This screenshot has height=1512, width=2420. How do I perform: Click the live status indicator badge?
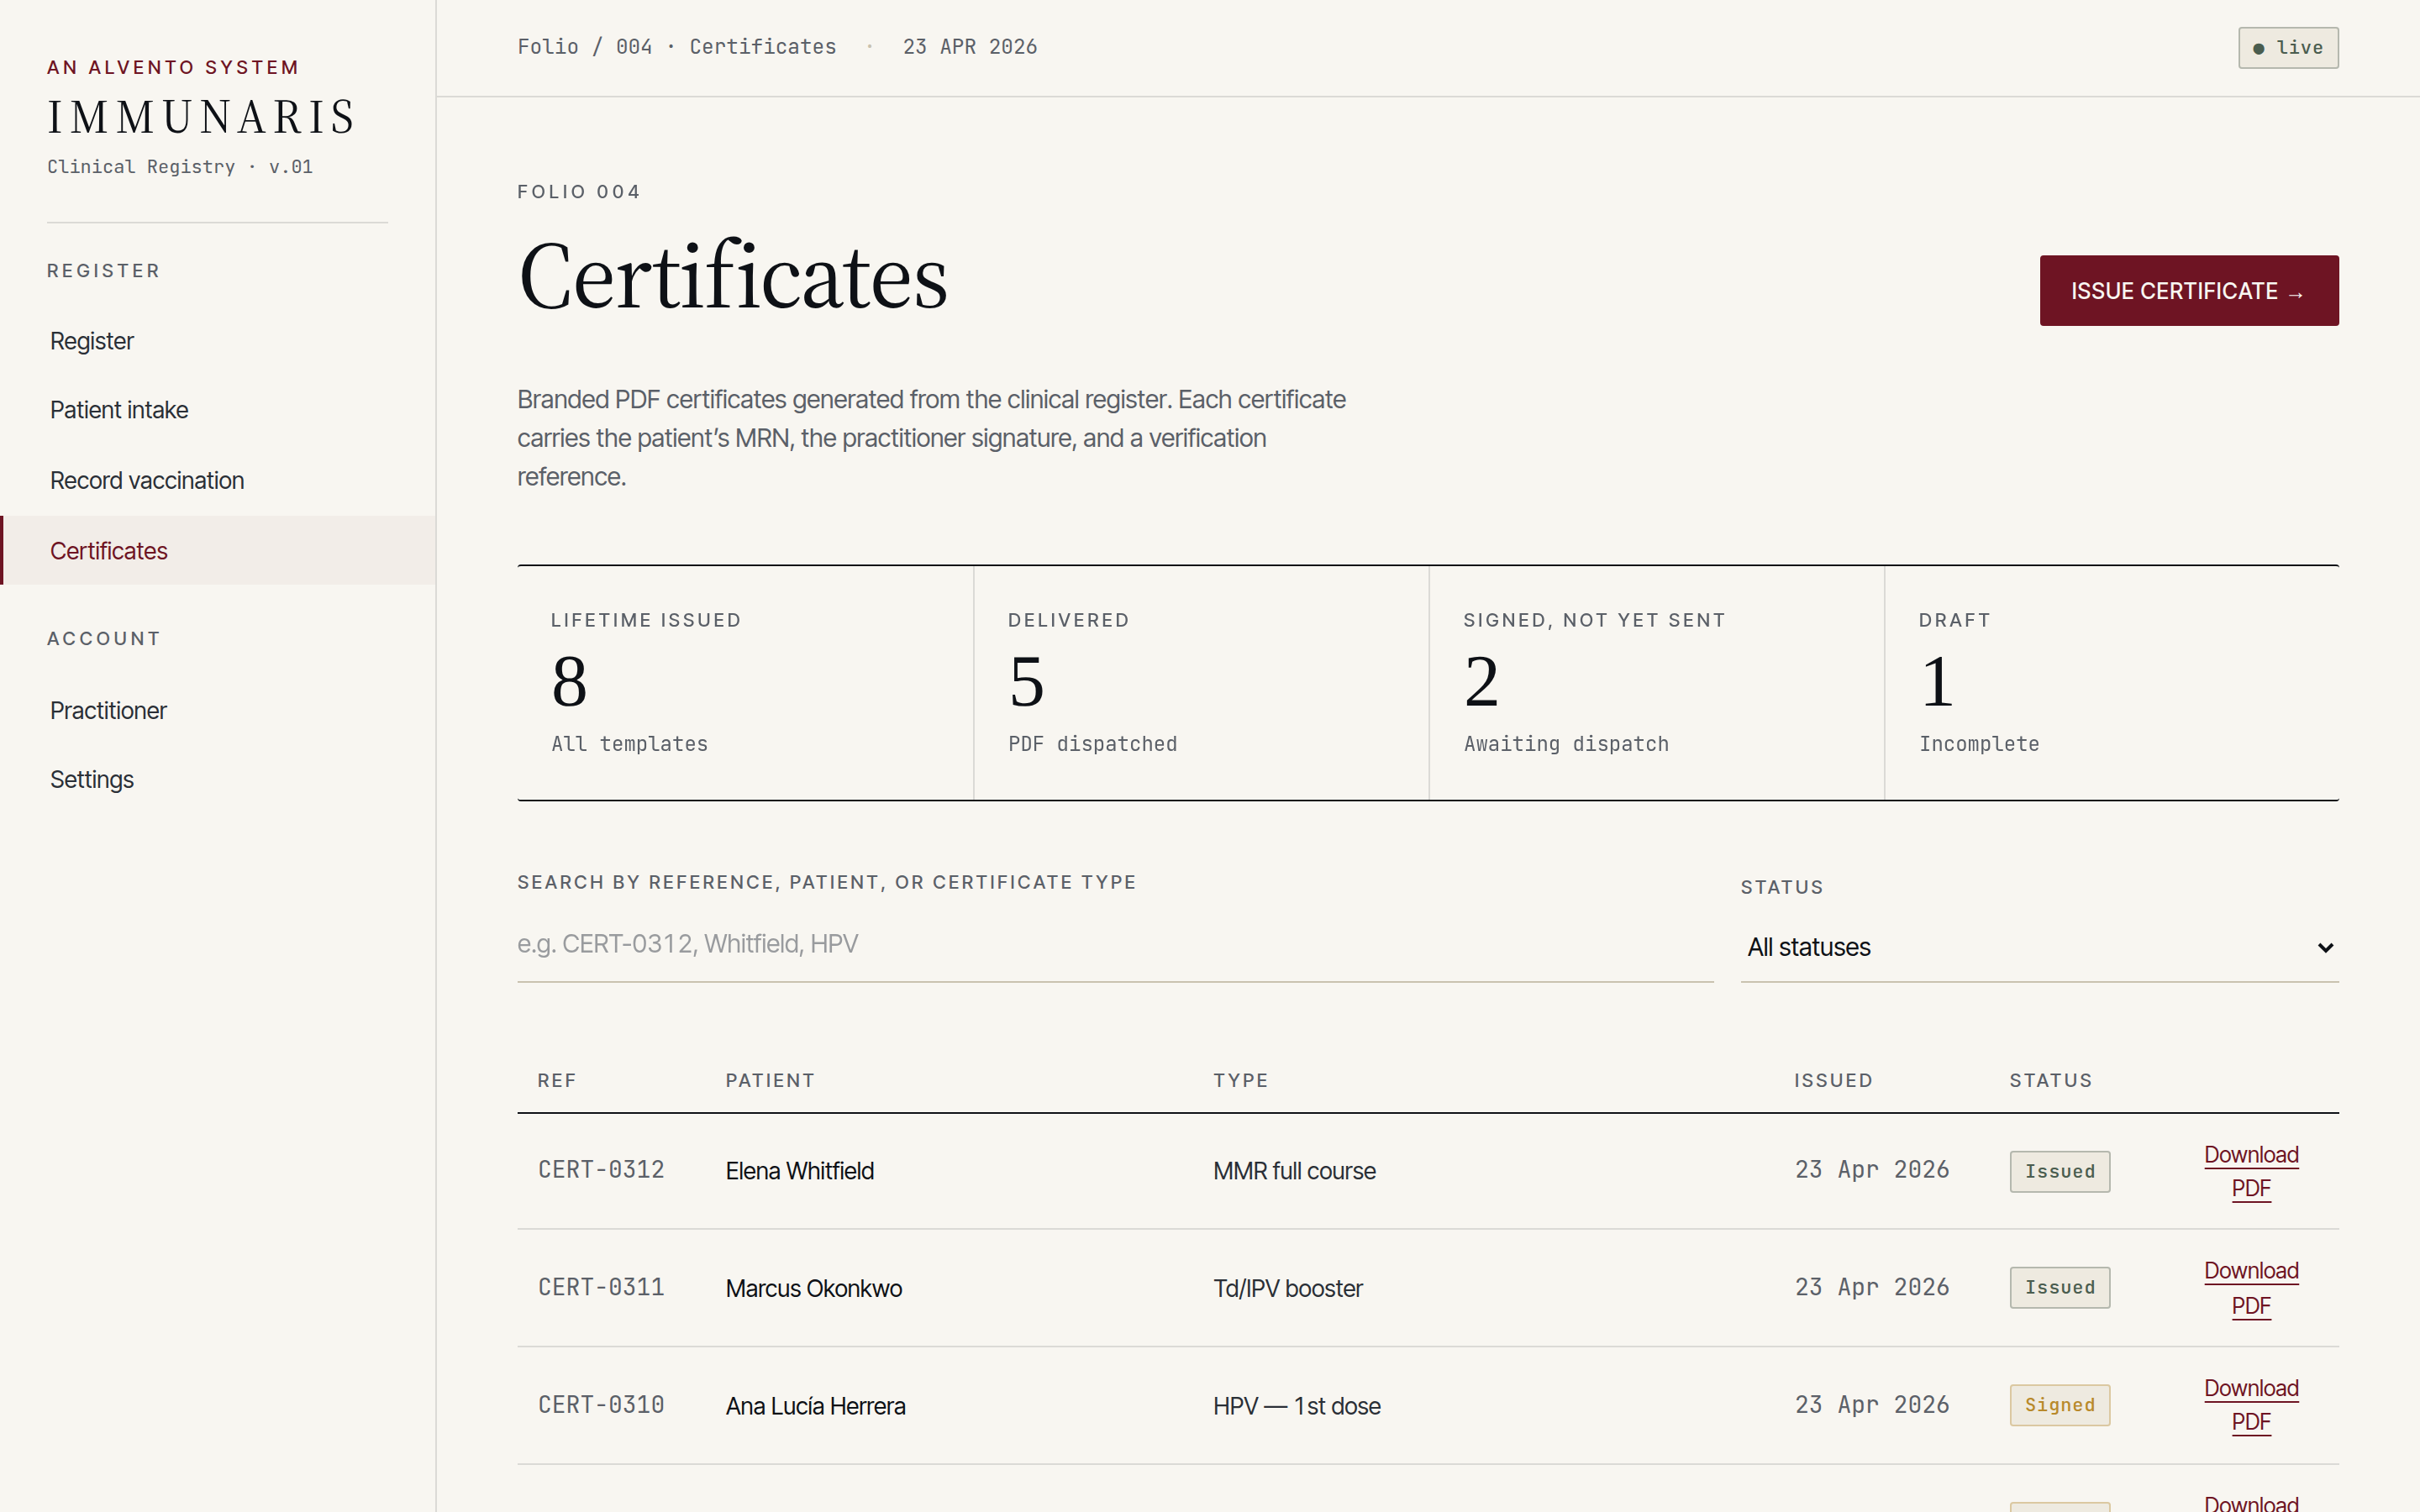[x=2288, y=47]
